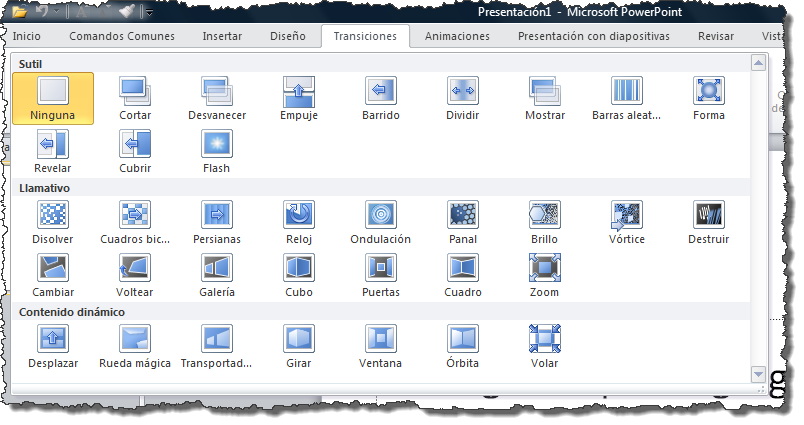Screen dimensions: 804x425
Task: Choose the Volar transition
Action: pos(545,346)
